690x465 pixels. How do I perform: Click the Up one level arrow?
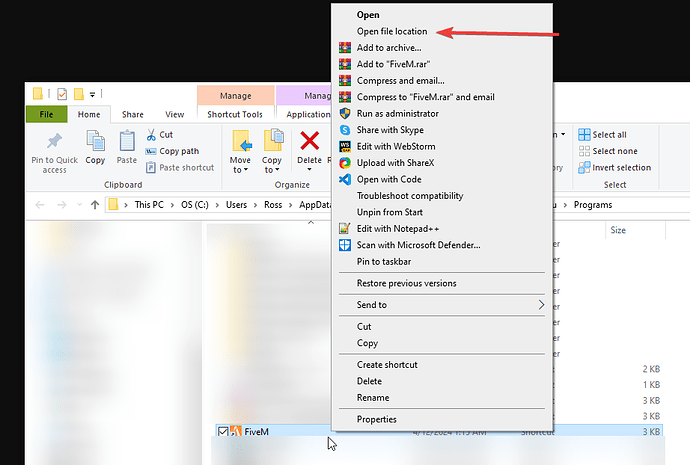(x=95, y=205)
